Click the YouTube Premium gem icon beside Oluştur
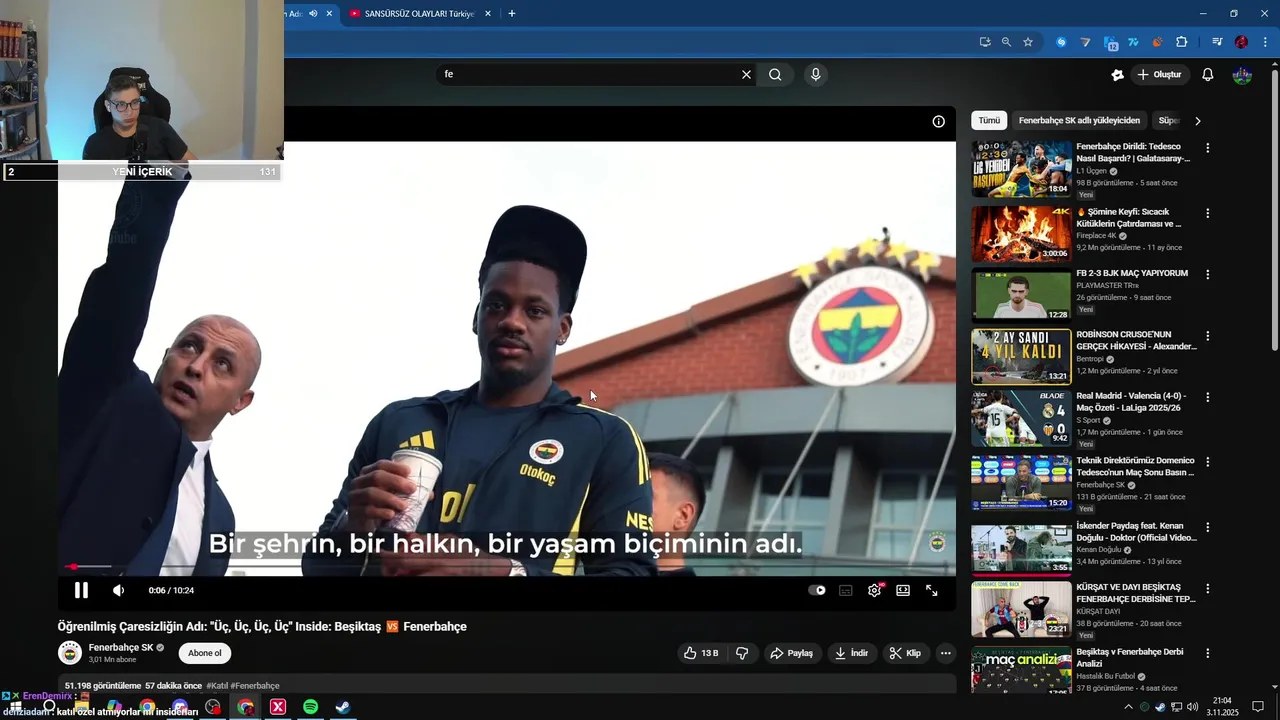 pos(1117,74)
